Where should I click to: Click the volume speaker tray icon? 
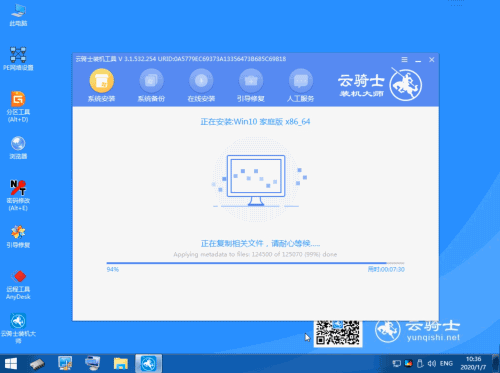pos(432,363)
